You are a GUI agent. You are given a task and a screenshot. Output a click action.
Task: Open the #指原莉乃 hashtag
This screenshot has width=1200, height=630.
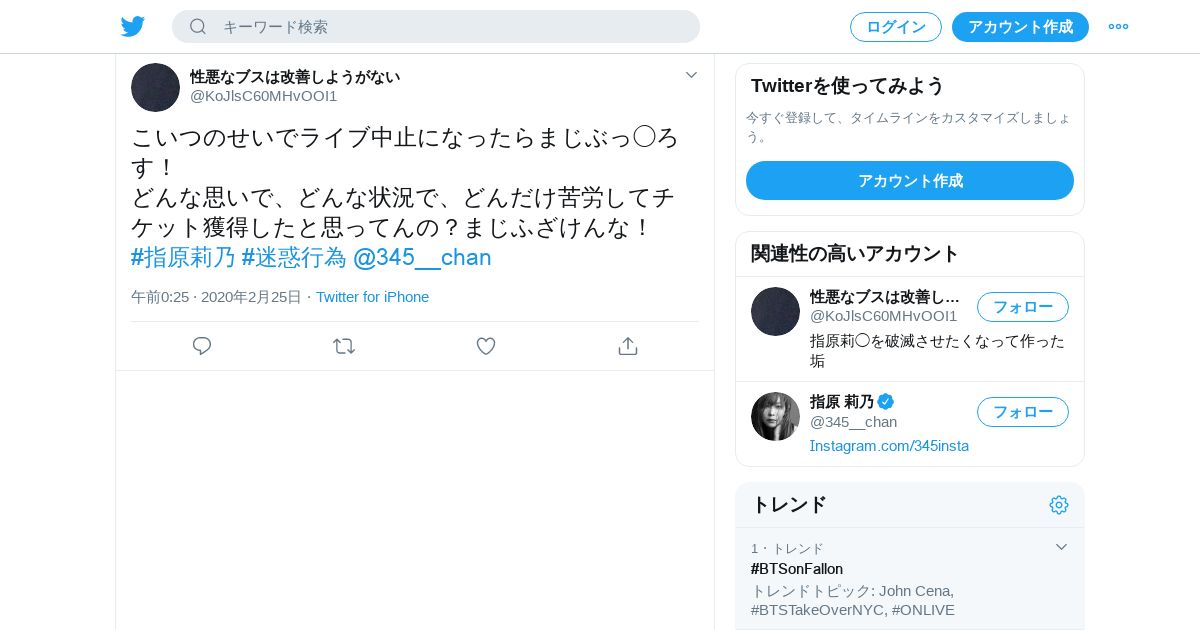pos(183,258)
